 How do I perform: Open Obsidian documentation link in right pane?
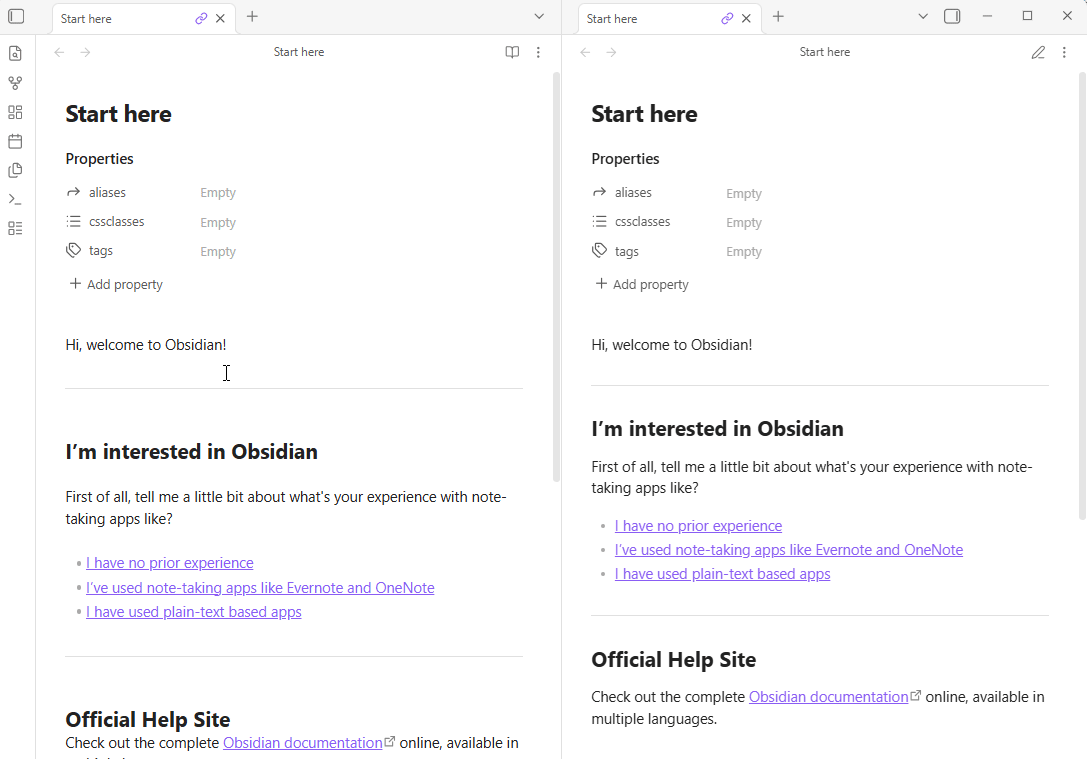829,696
